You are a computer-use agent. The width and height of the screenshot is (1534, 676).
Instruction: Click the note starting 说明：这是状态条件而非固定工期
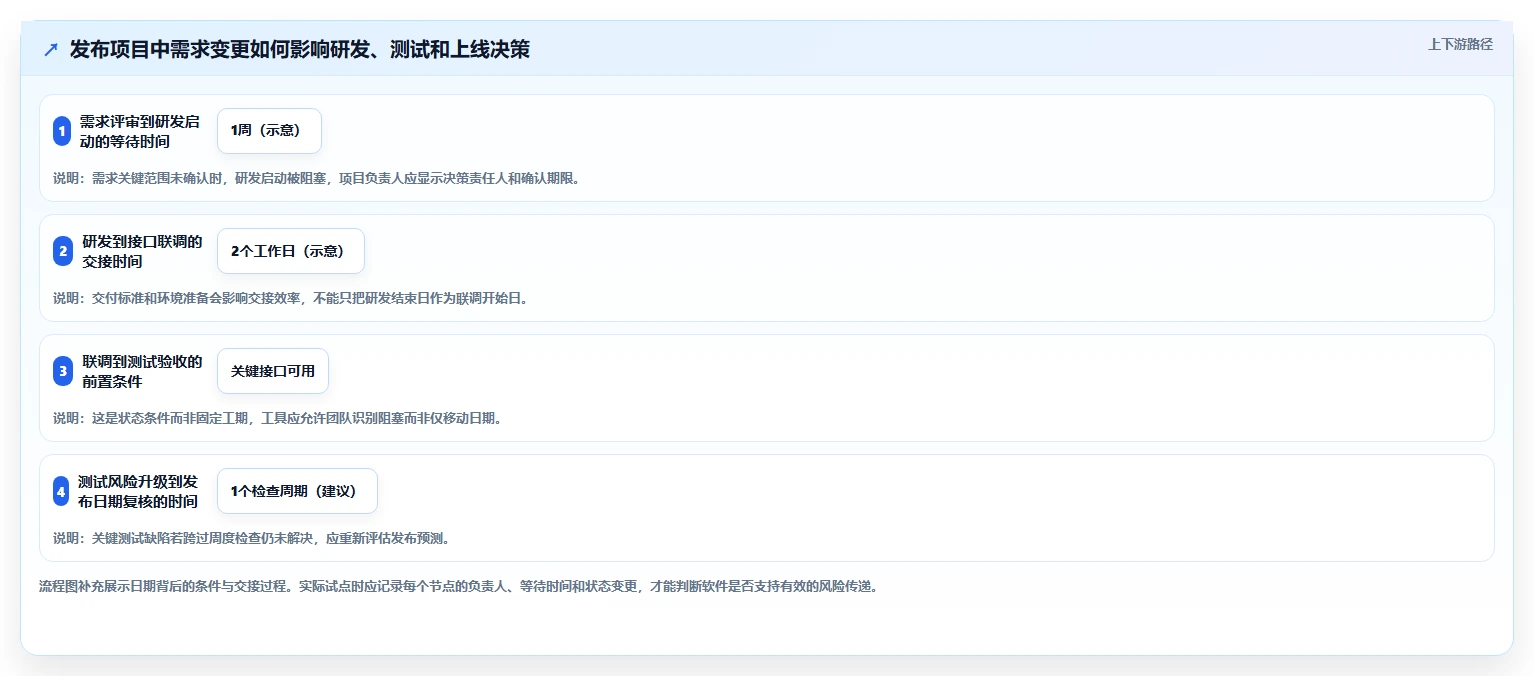pos(277,418)
